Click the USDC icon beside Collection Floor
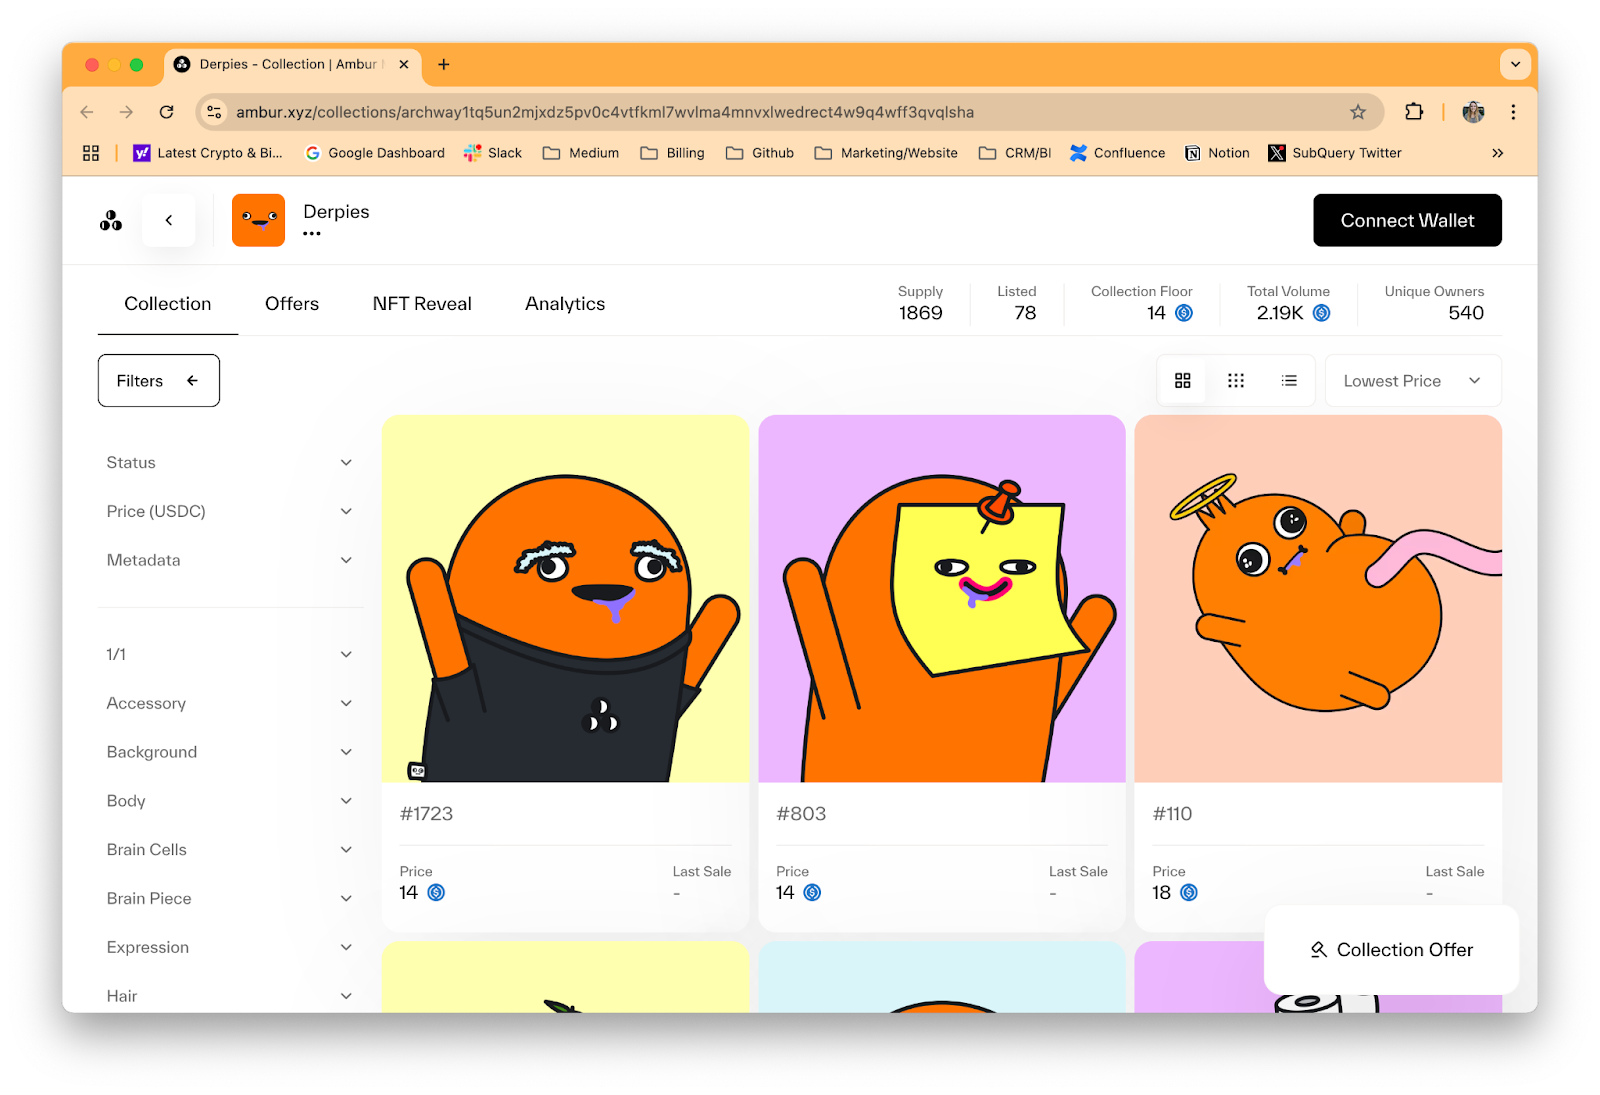The image size is (1600, 1095). point(1184,313)
